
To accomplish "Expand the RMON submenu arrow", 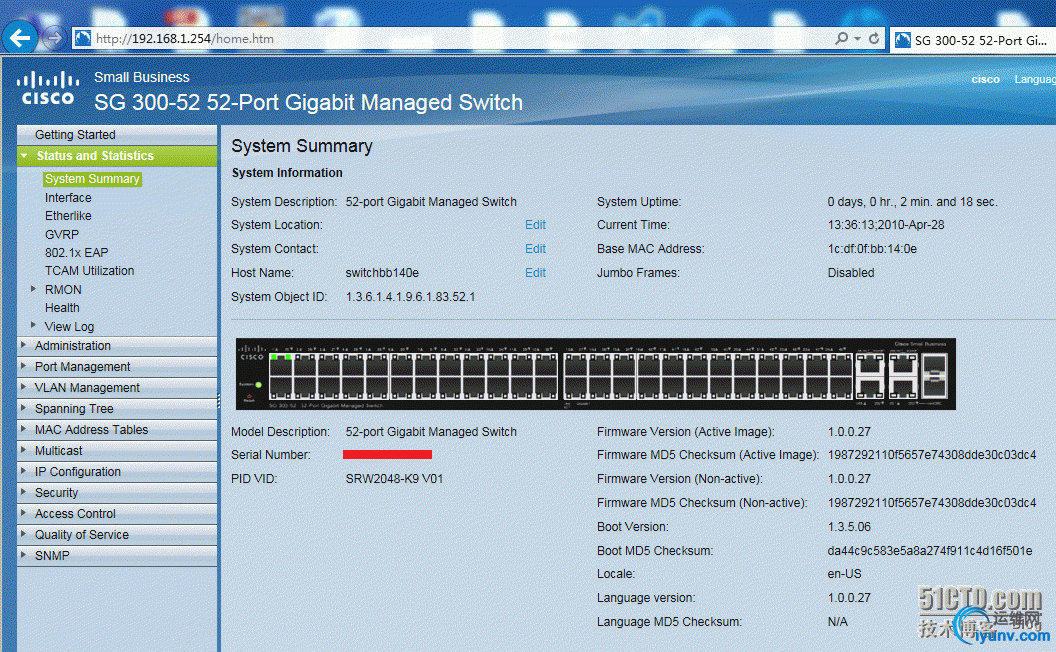I will (33, 289).
